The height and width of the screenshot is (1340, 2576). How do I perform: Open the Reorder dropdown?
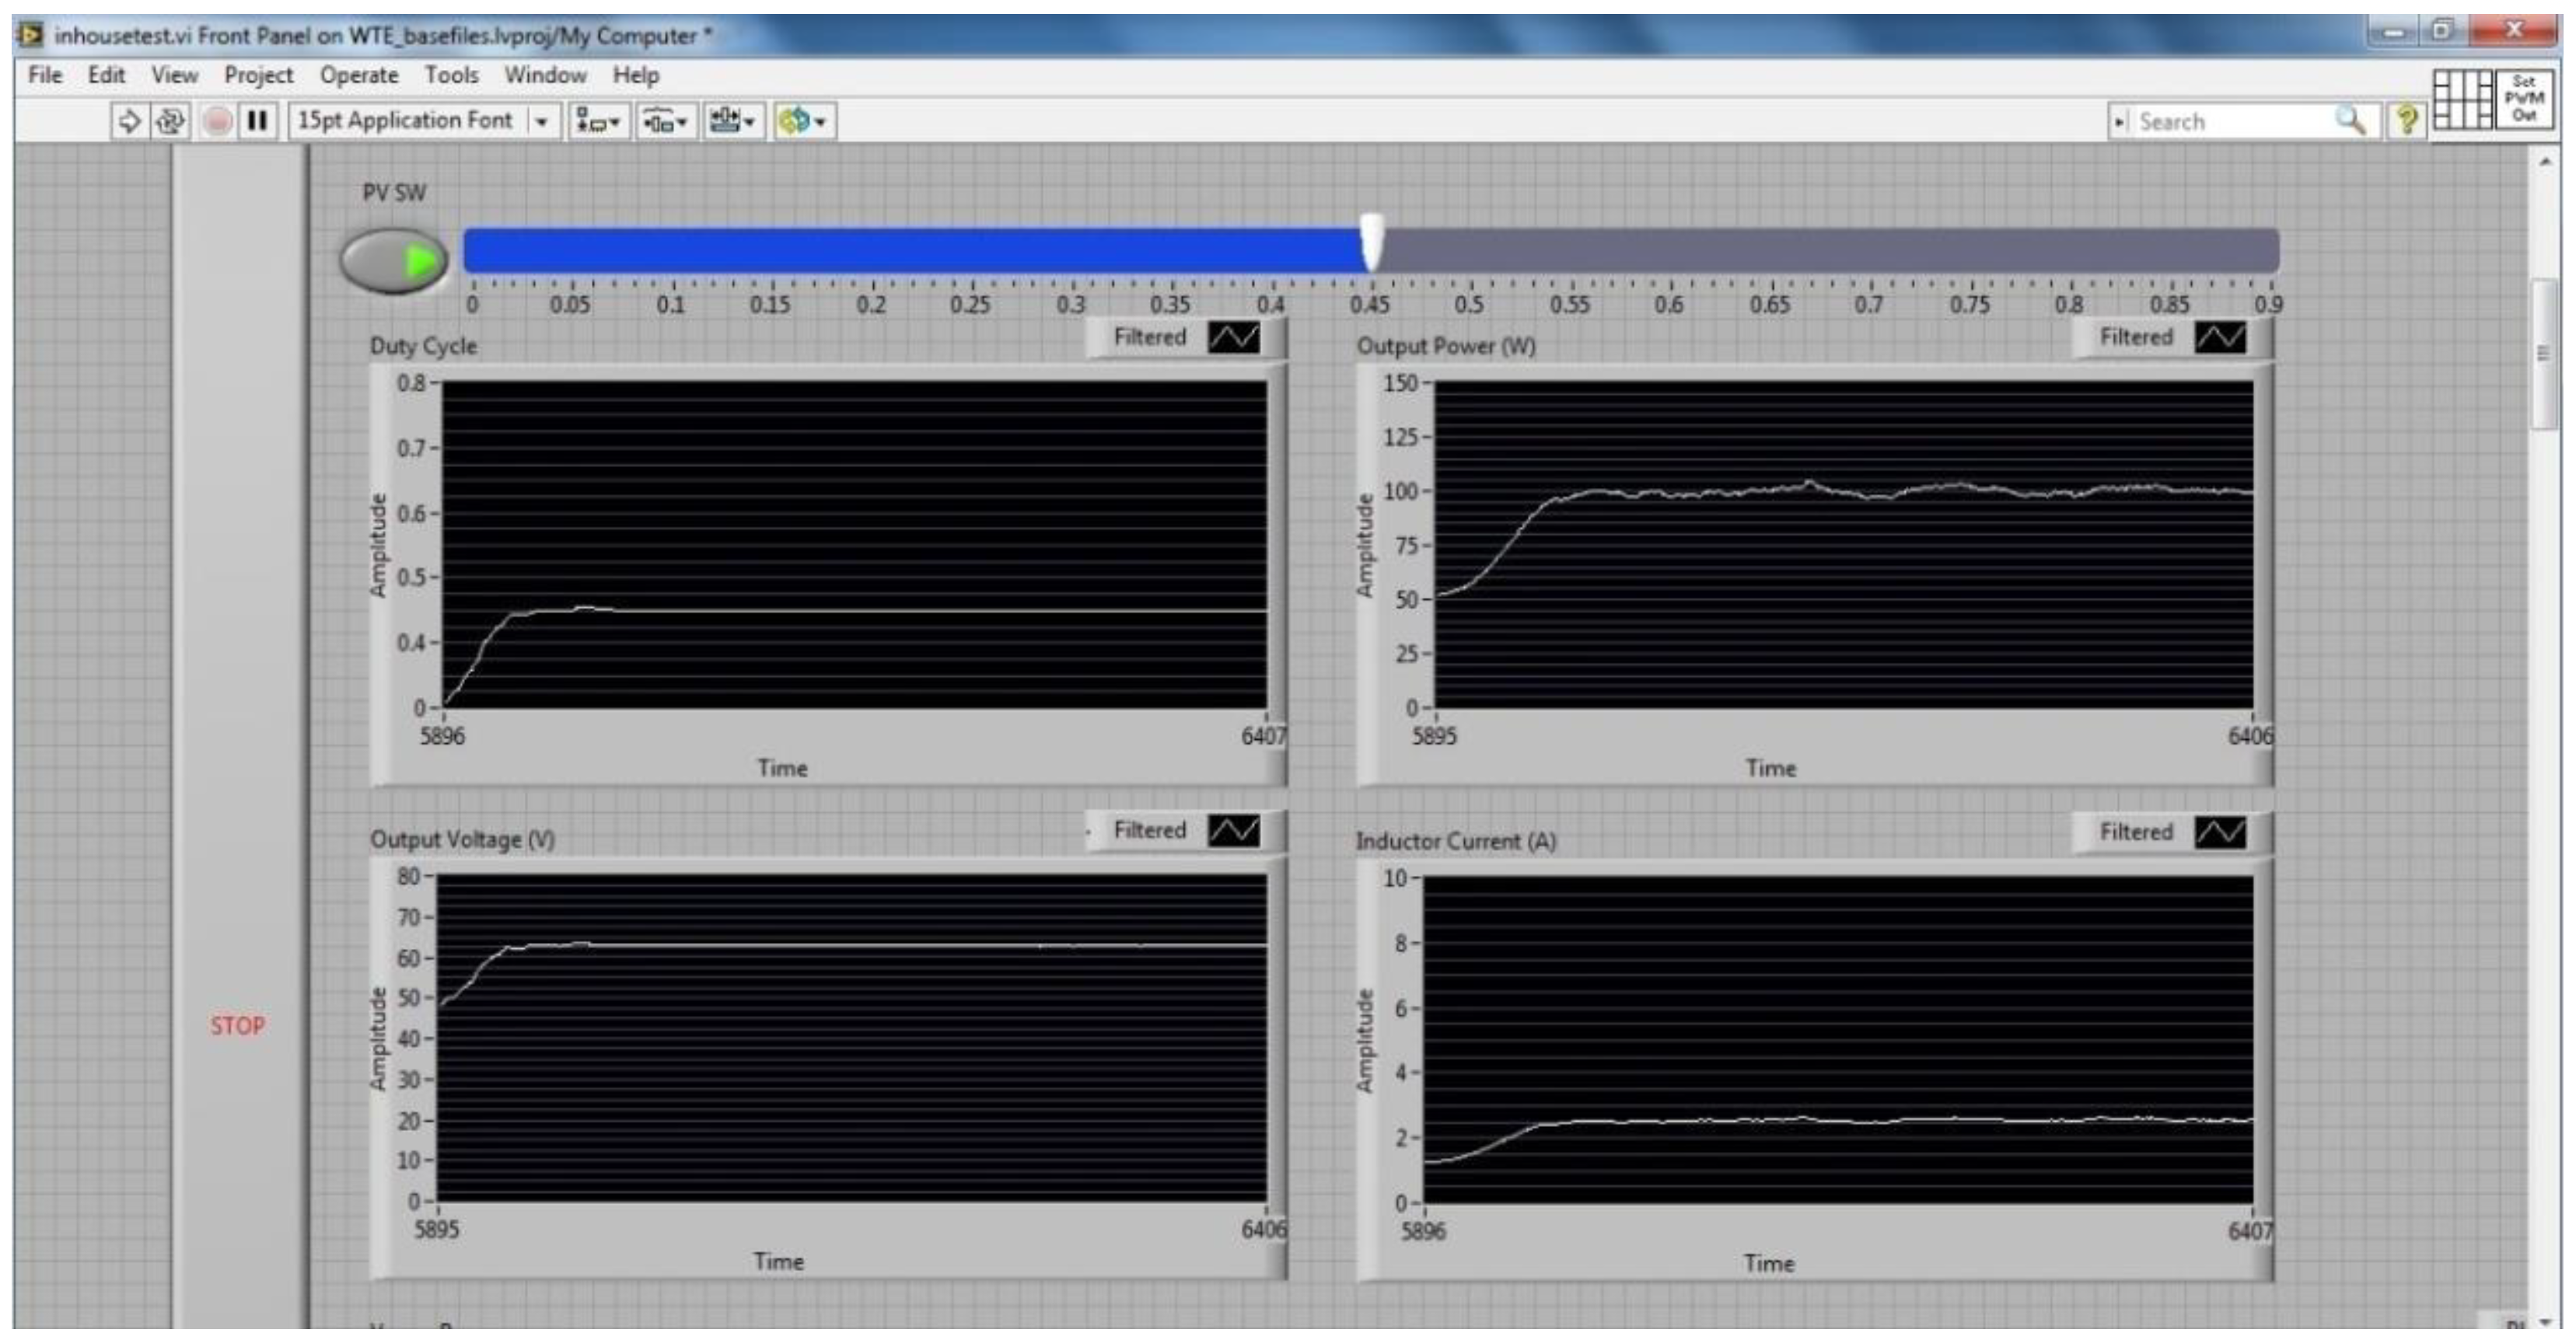click(x=804, y=121)
